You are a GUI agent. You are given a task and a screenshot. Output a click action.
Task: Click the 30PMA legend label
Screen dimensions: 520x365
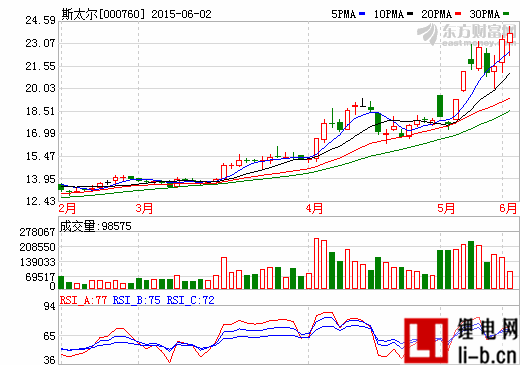click(485, 14)
